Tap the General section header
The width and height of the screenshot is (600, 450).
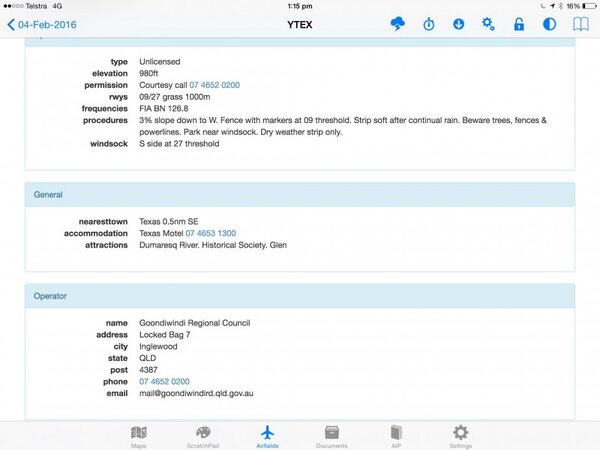(x=300, y=195)
